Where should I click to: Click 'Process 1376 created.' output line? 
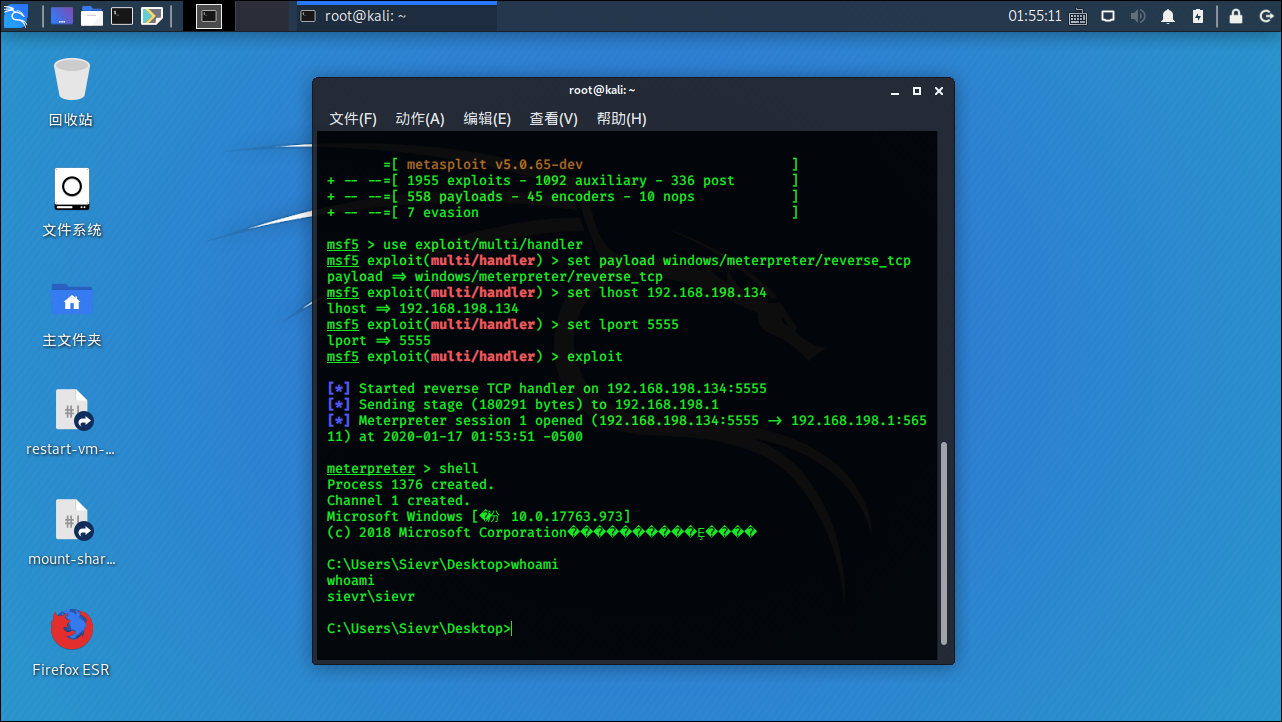click(411, 485)
